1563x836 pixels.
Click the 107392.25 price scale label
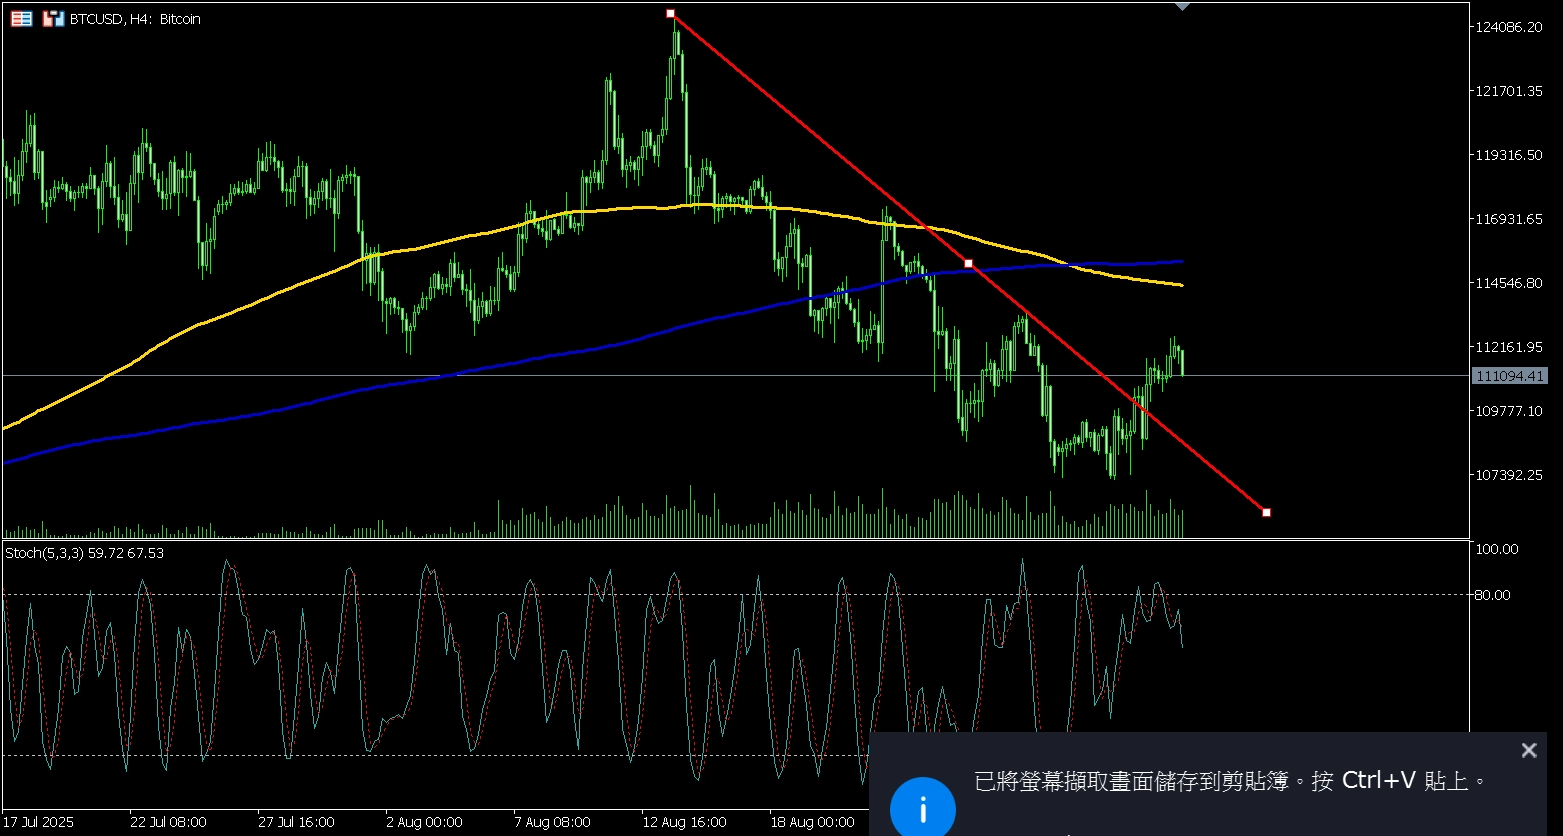click(x=1508, y=475)
